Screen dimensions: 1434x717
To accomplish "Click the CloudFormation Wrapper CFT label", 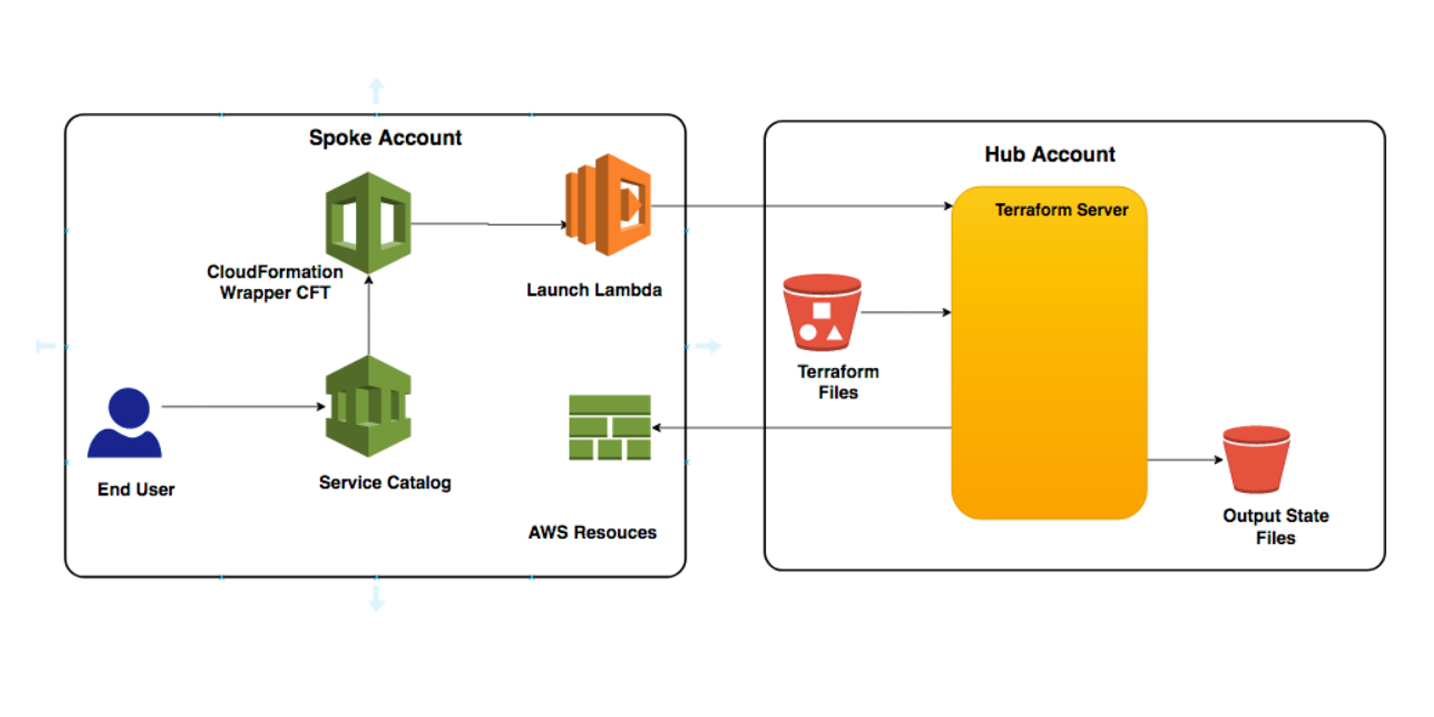I will pos(275,282).
